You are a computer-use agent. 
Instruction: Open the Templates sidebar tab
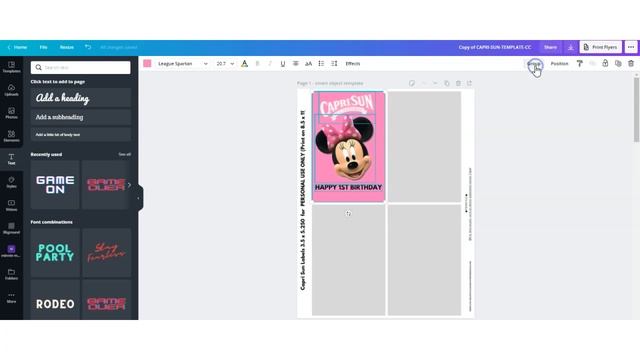tap(11, 67)
